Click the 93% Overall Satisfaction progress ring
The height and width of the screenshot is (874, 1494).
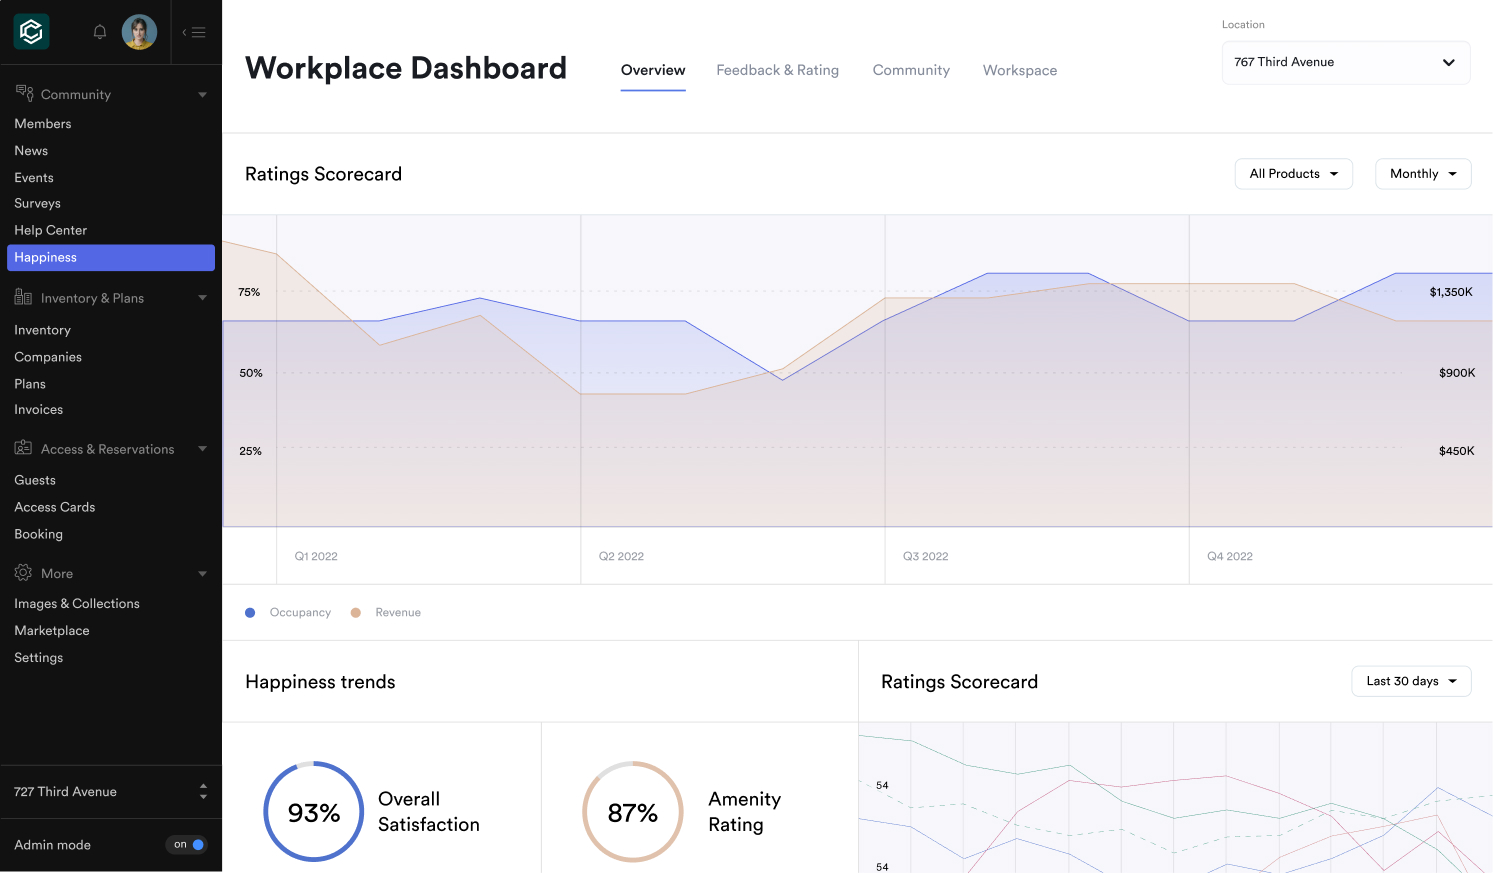point(313,812)
